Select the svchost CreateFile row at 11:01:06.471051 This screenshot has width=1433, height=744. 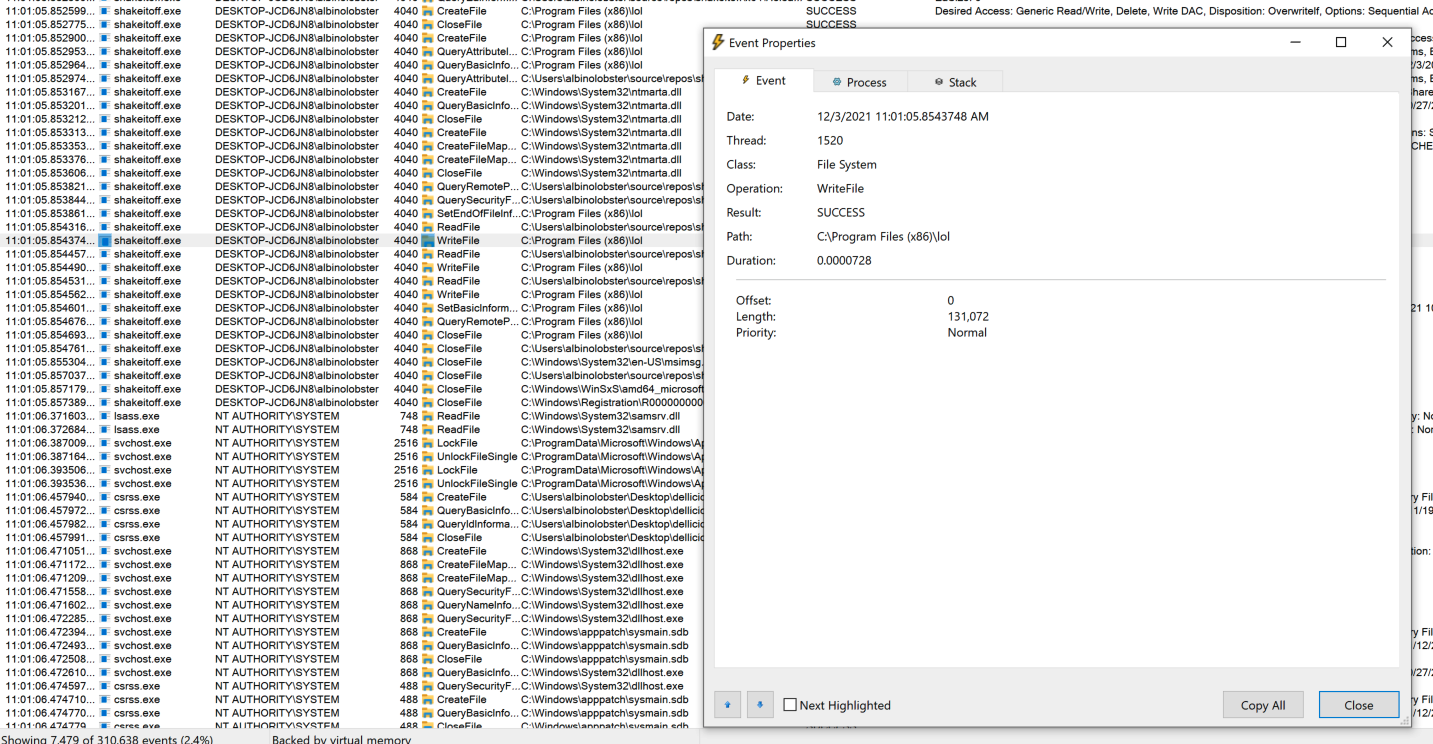[352, 551]
